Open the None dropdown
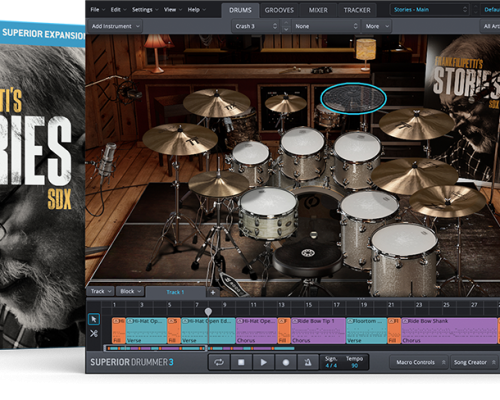500x400 pixels. [x=326, y=26]
